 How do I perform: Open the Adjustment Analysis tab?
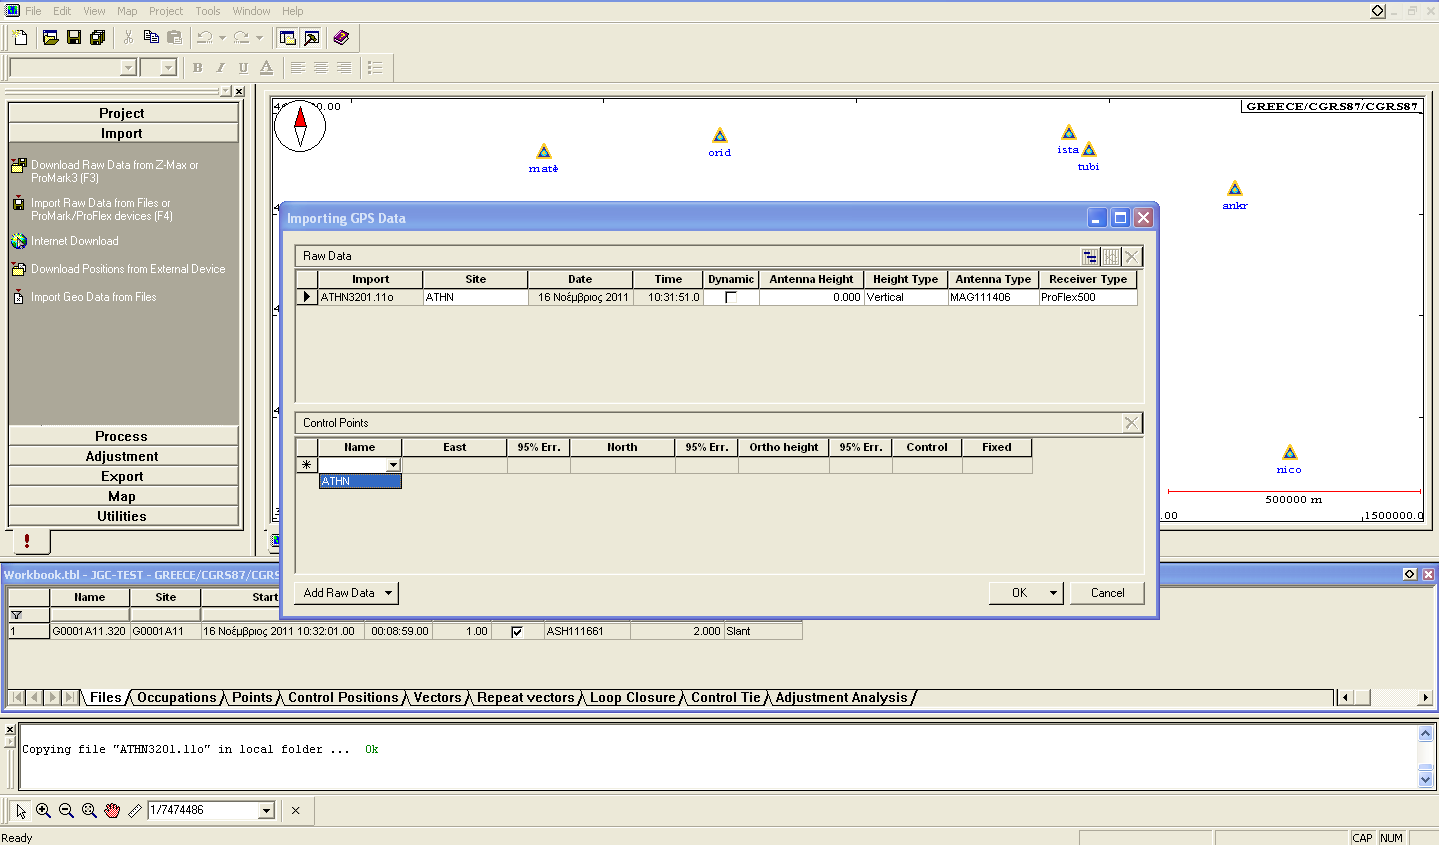[841, 698]
